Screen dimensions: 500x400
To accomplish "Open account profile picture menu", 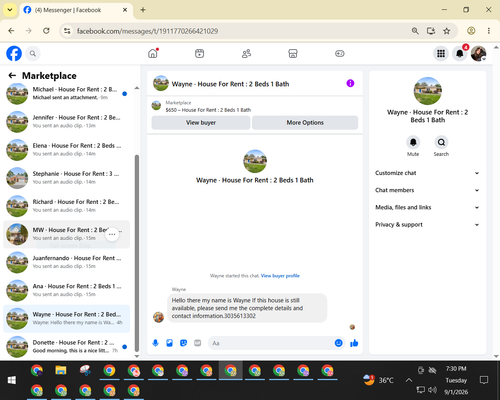I will (479, 53).
